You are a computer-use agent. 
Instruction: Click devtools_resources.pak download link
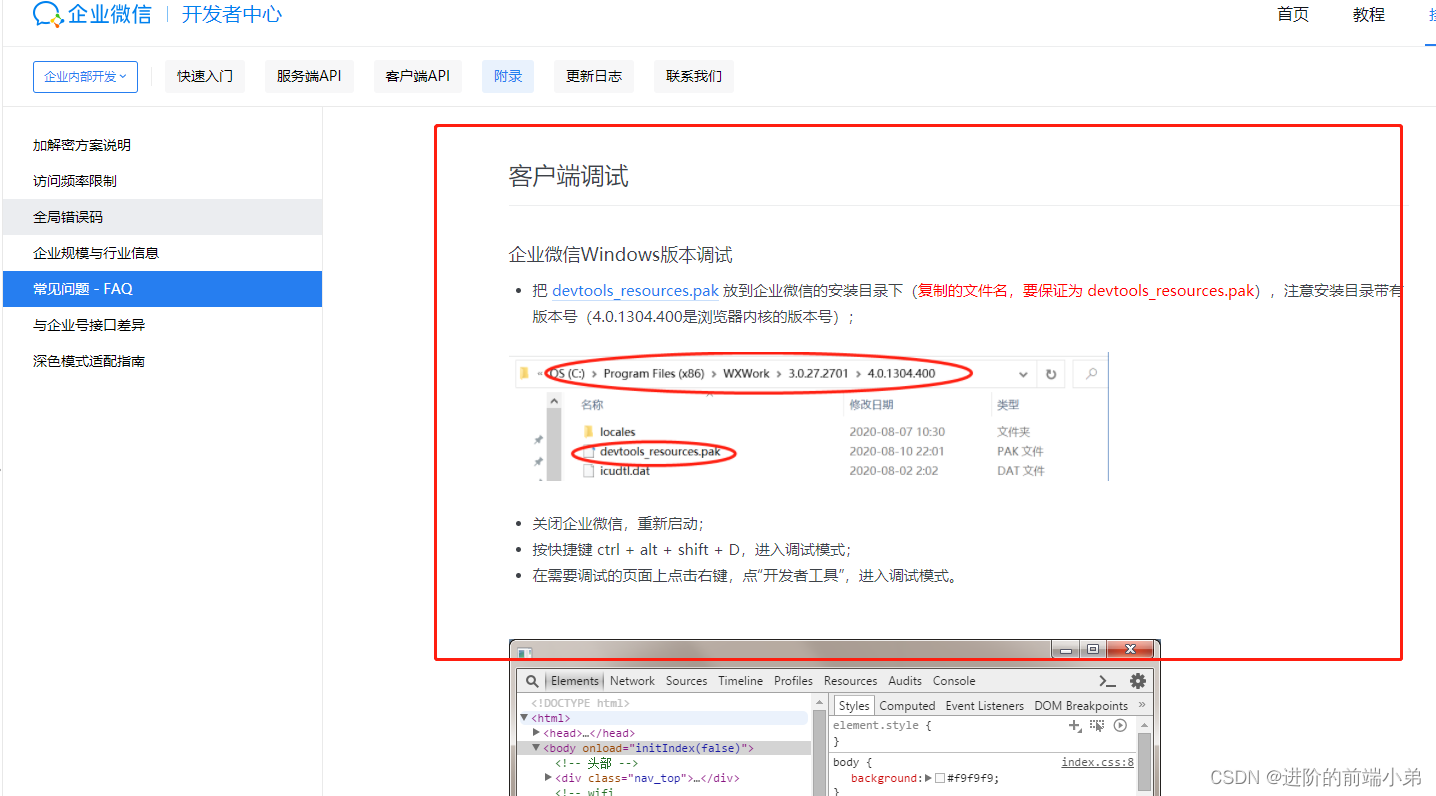click(635, 291)
